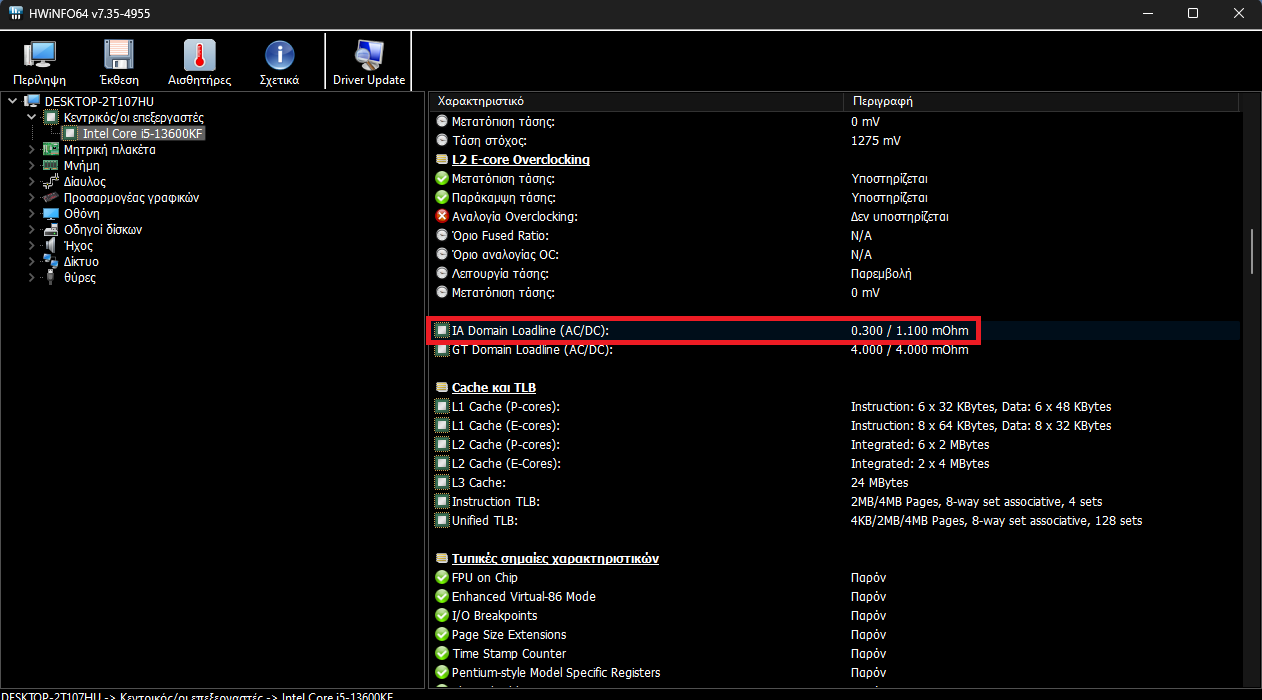The image size is (1262, 700).
Task: Click the memory module icon beside Μνήμη
Action: (51, 166)
